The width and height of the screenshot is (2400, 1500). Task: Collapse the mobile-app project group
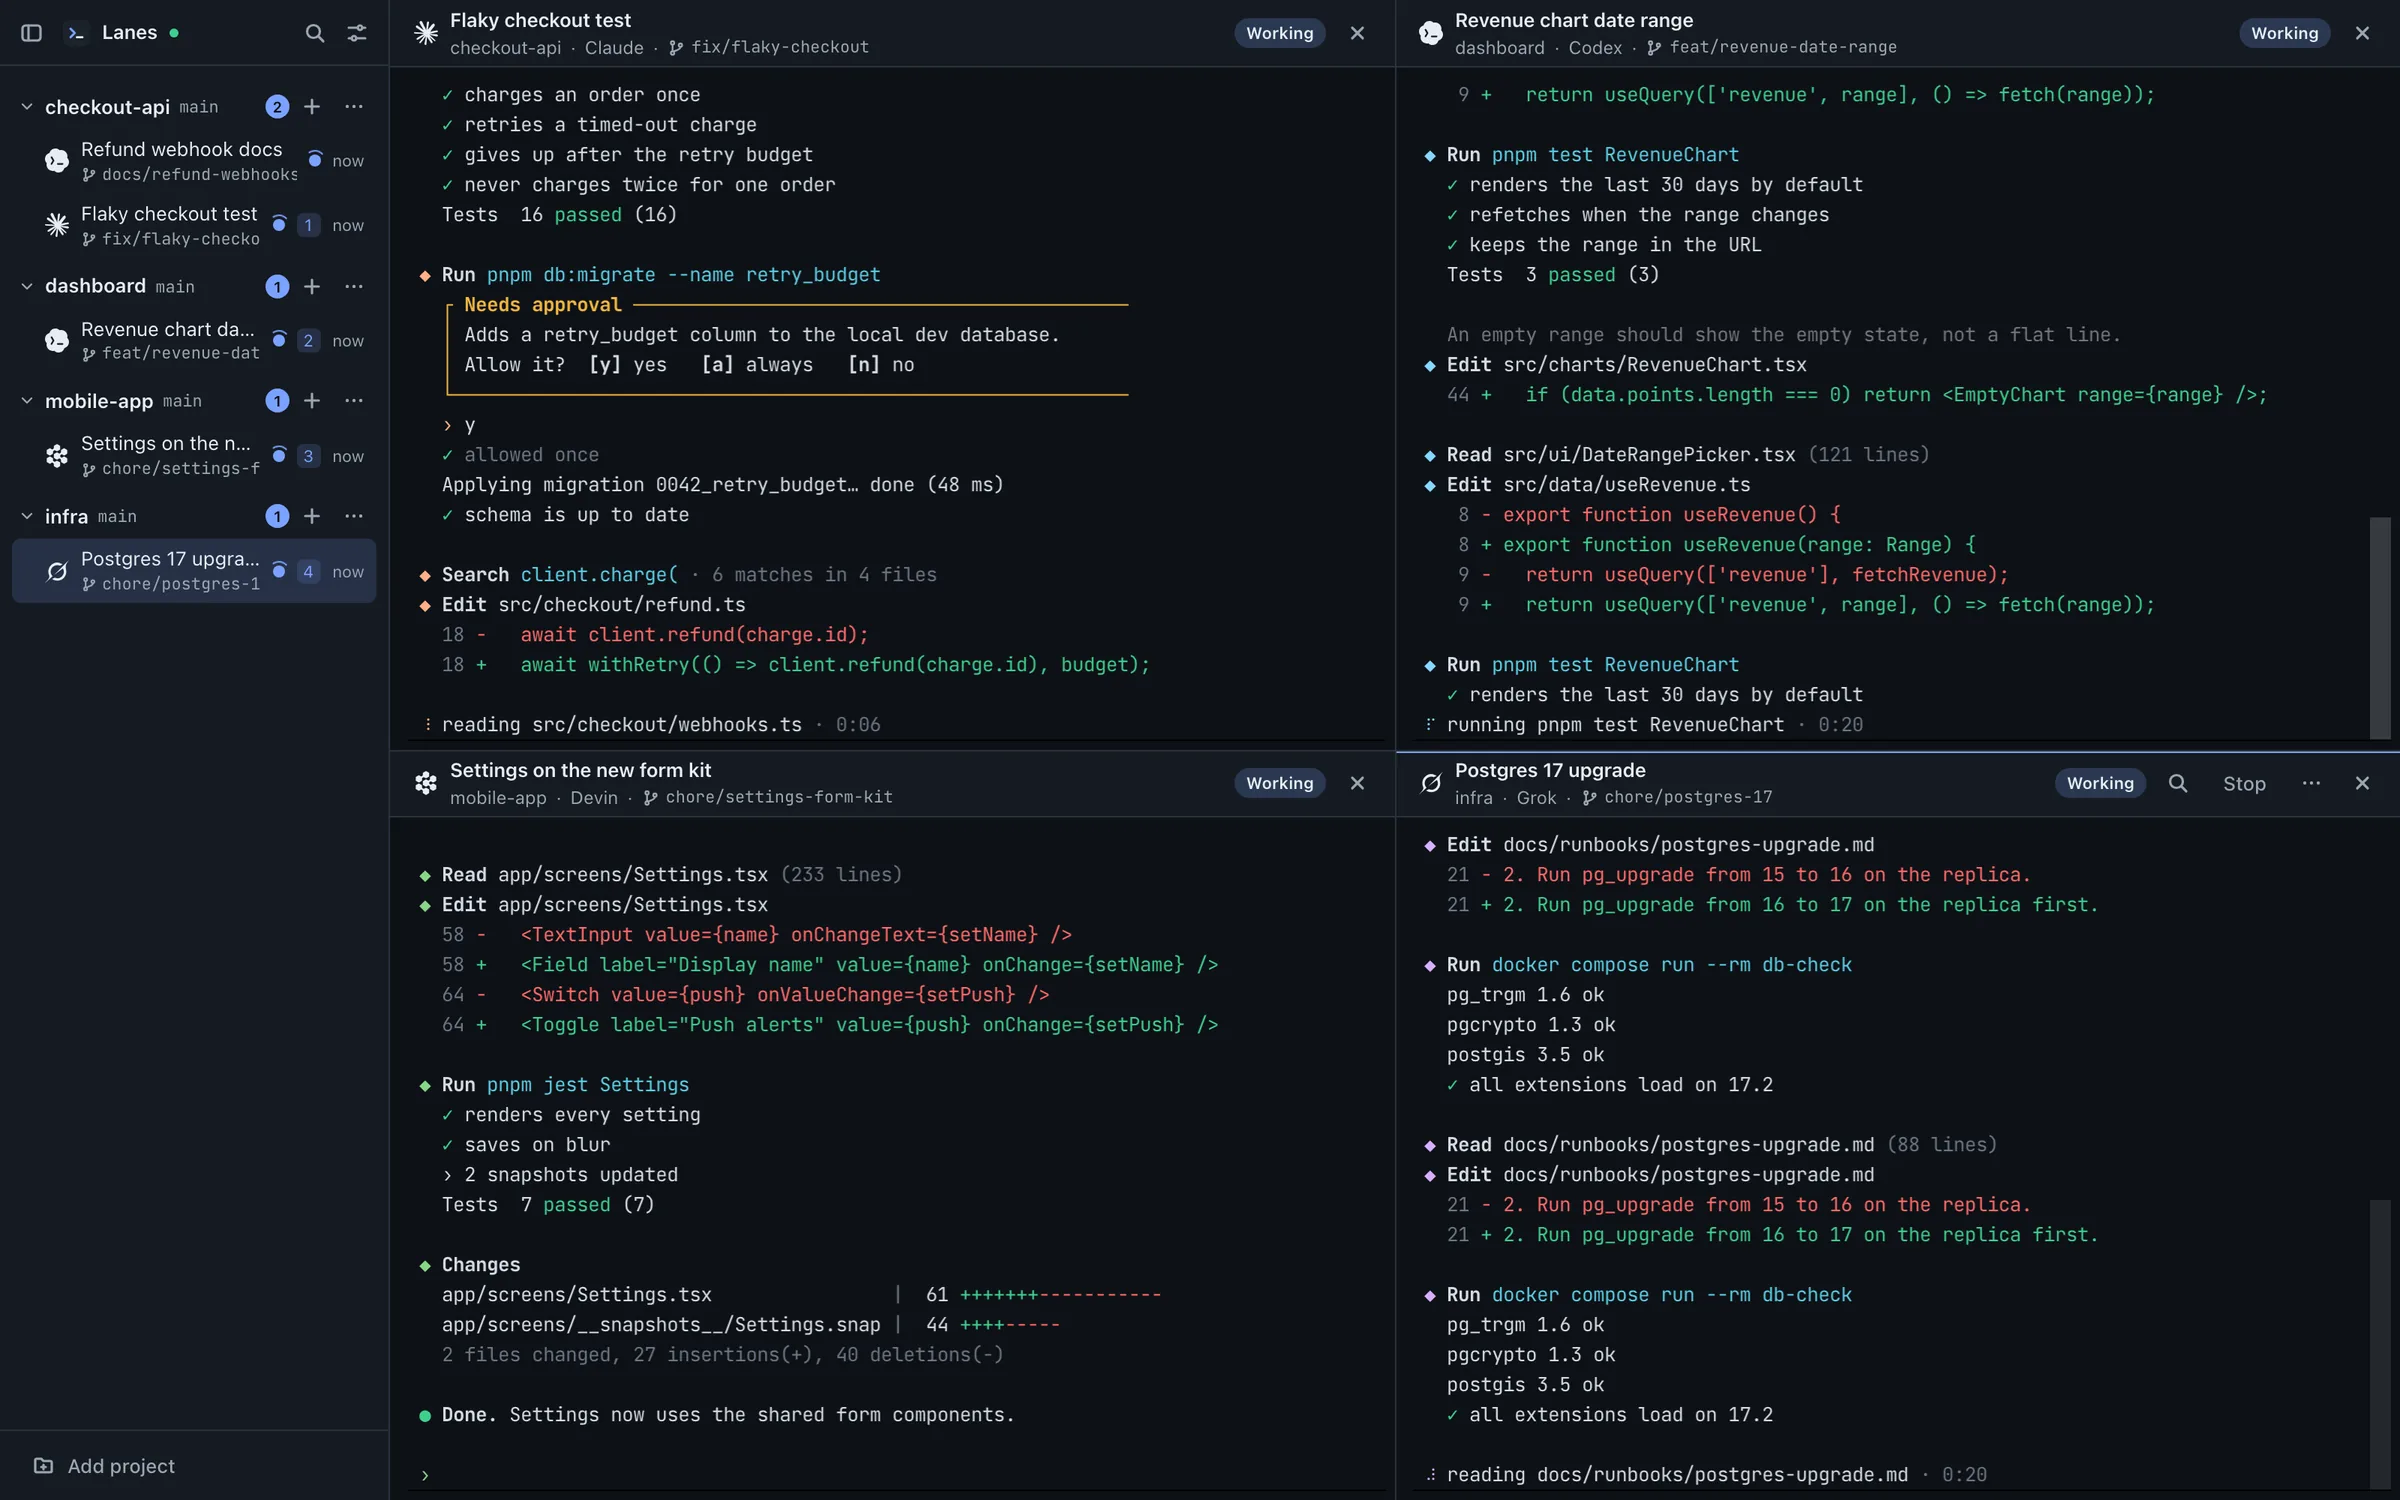tap(27, 401)
